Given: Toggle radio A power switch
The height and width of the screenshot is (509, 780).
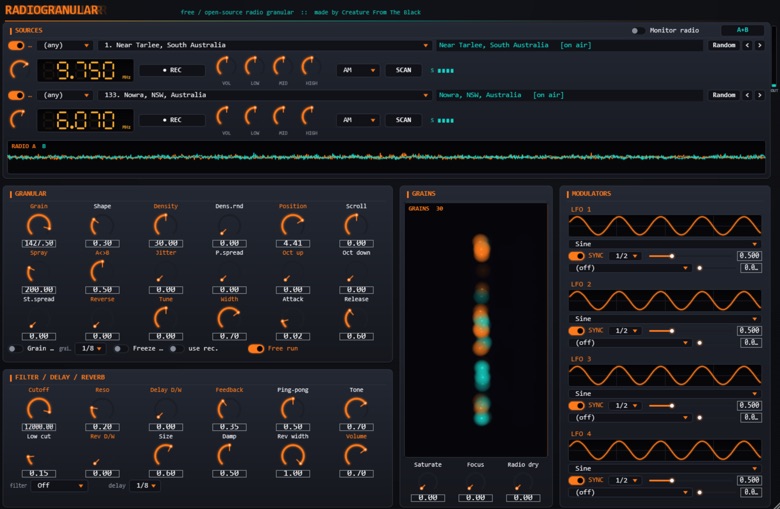Looking at the screenshot, I should pos(16,45).
